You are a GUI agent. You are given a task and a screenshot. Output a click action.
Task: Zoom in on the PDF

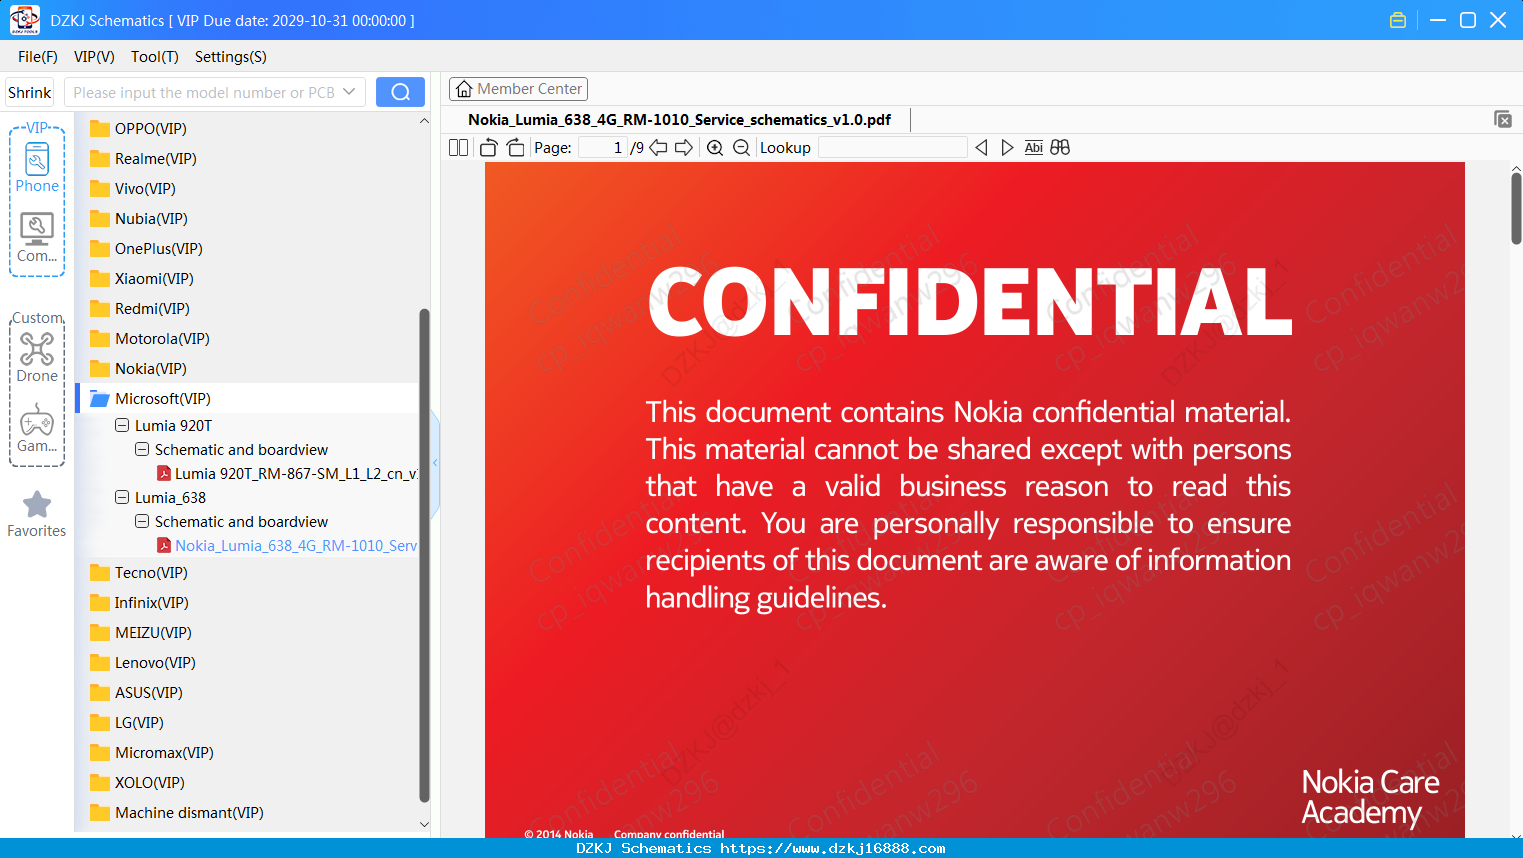click(x=715, y=148)
